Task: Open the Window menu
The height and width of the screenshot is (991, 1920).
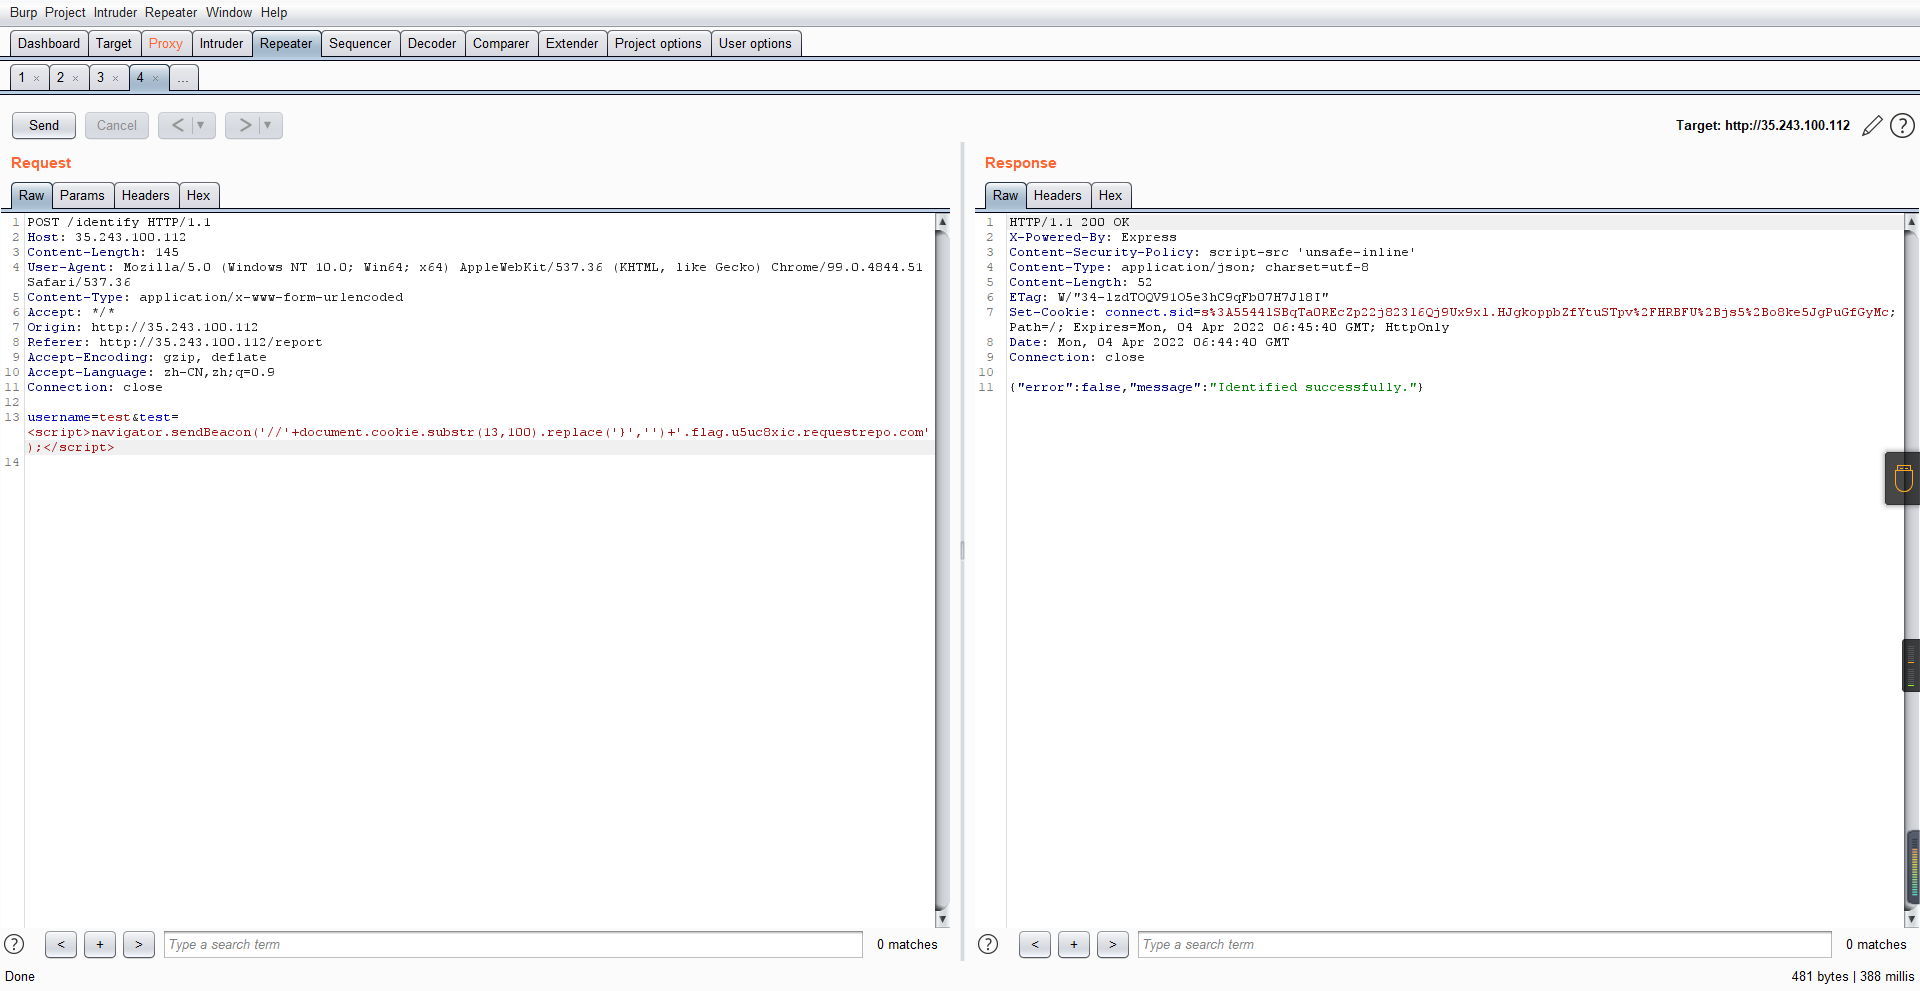Action: pyautogui.click(x=229, y=12)
